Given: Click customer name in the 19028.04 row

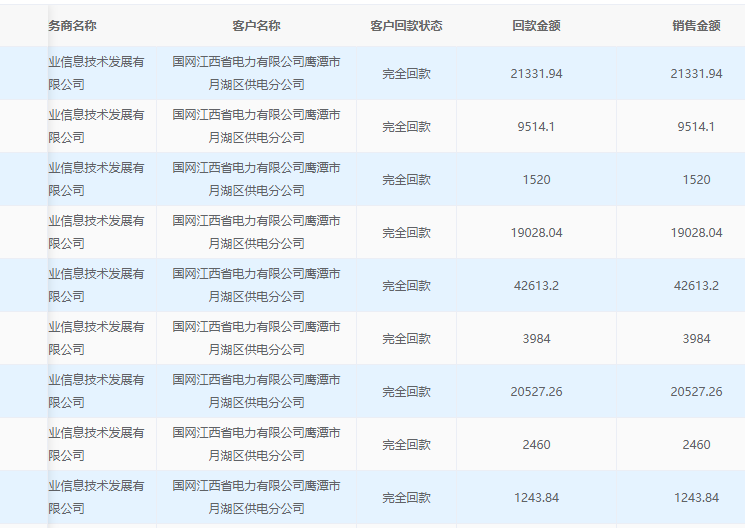Looking at the screenshot, I should coord(256,232).
